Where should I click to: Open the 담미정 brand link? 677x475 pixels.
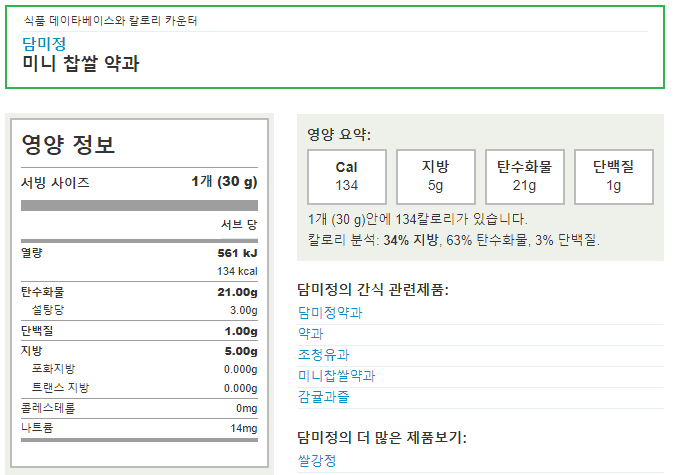(x=44, y=44)
